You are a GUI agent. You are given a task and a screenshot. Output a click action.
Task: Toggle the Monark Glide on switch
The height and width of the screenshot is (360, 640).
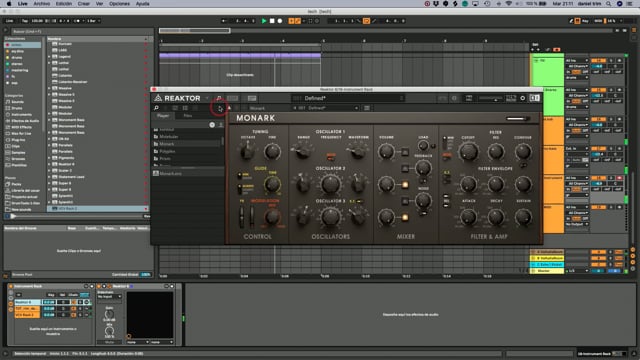pyautogui.click(x=240, y=176)
